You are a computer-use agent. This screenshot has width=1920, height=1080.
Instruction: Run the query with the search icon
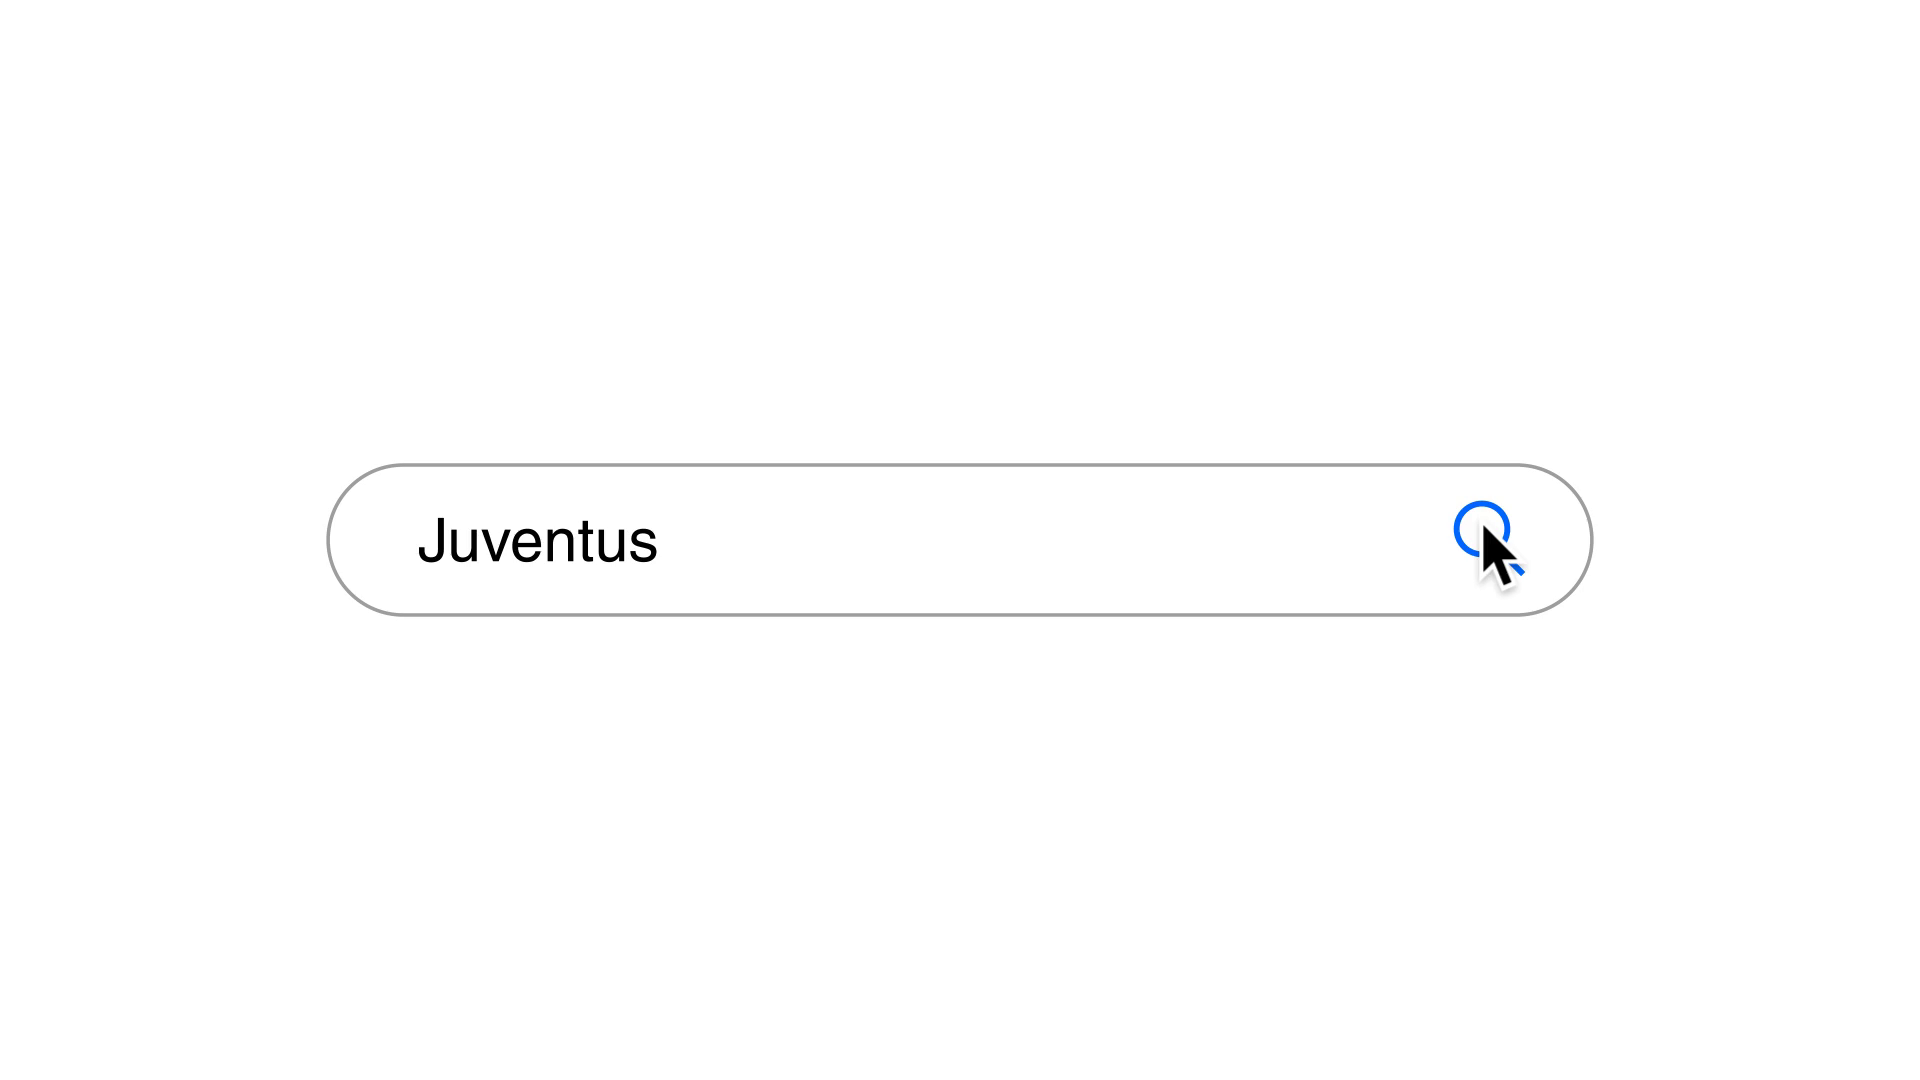tap(1482, 532)
